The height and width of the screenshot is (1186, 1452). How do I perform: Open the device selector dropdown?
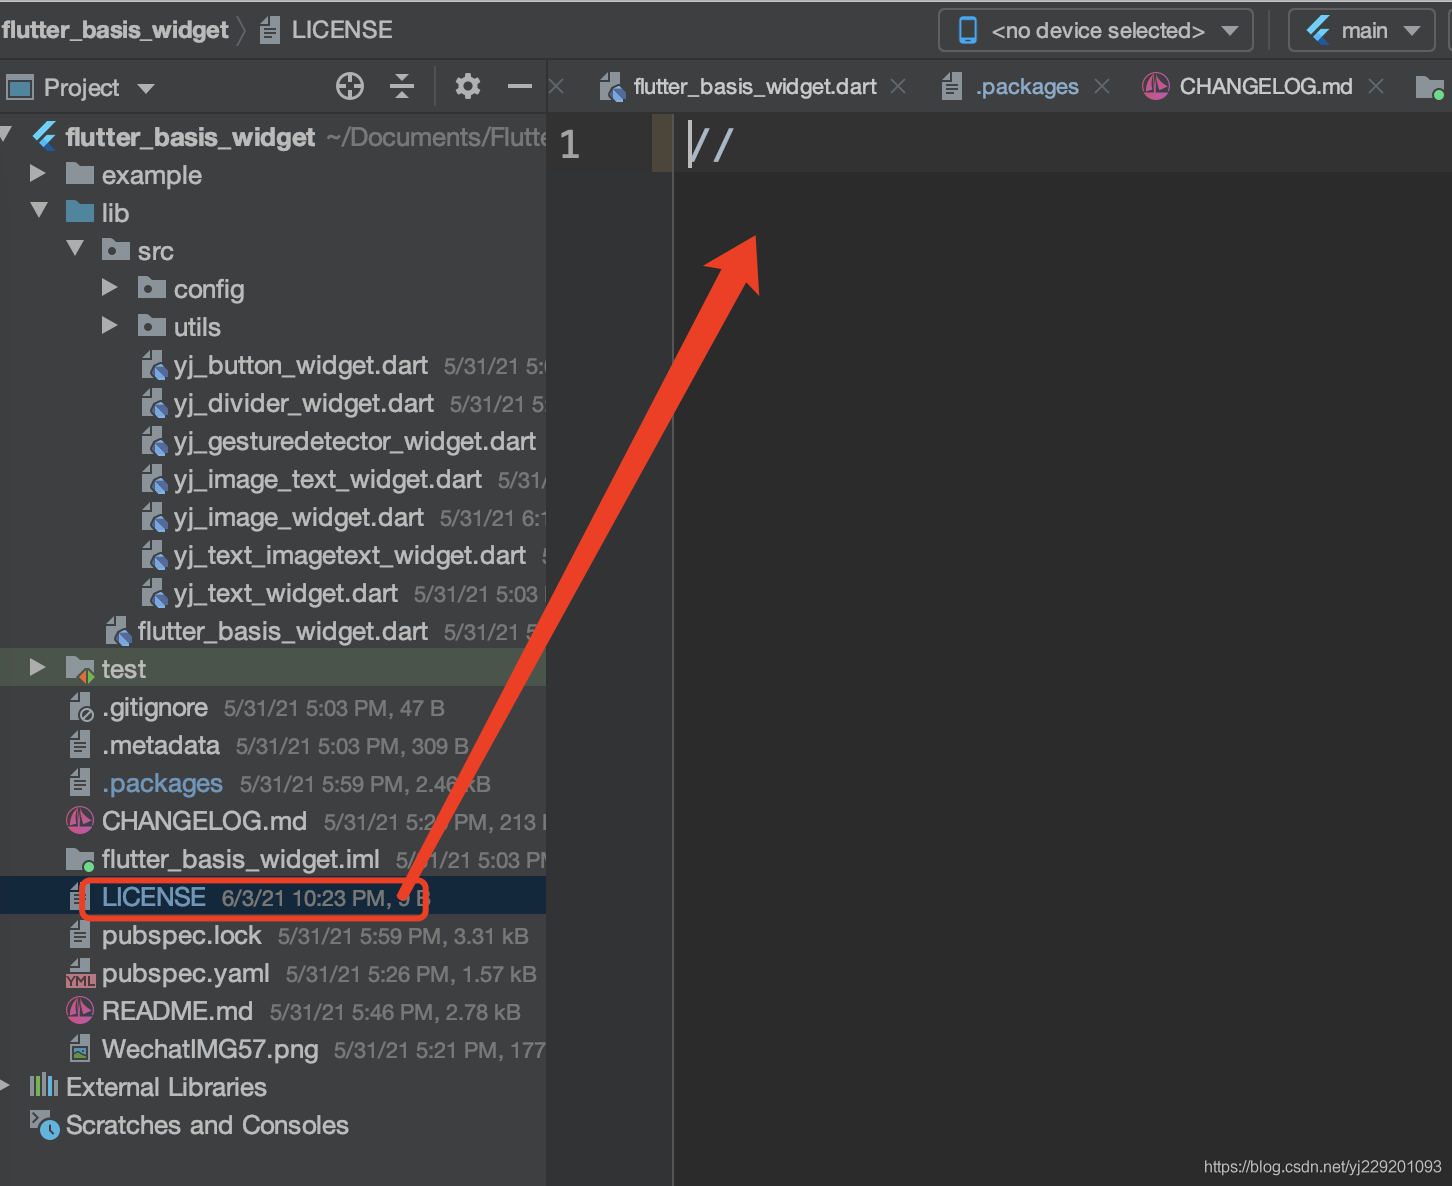pyautogui.click(x=1098, y=31)
